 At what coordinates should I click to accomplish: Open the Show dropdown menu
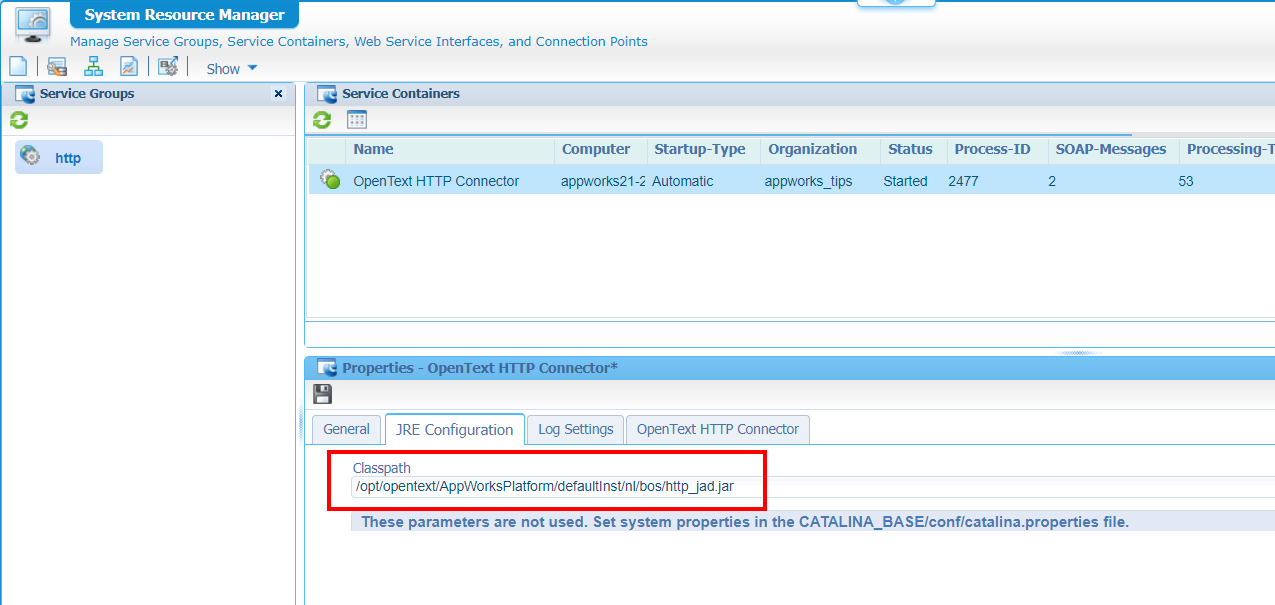click(x=231, y=69)
